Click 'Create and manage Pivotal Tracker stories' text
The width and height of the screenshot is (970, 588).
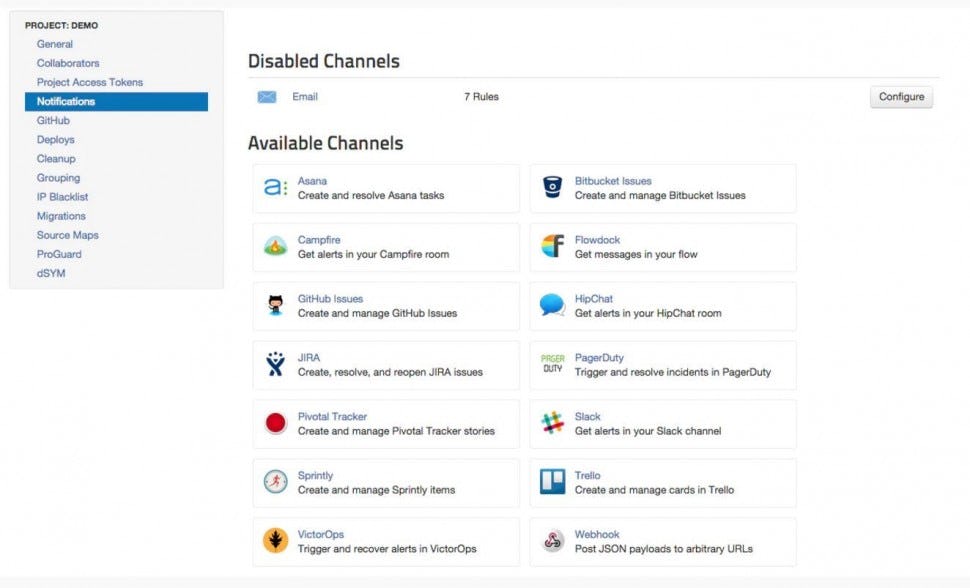tap(396, 431)
